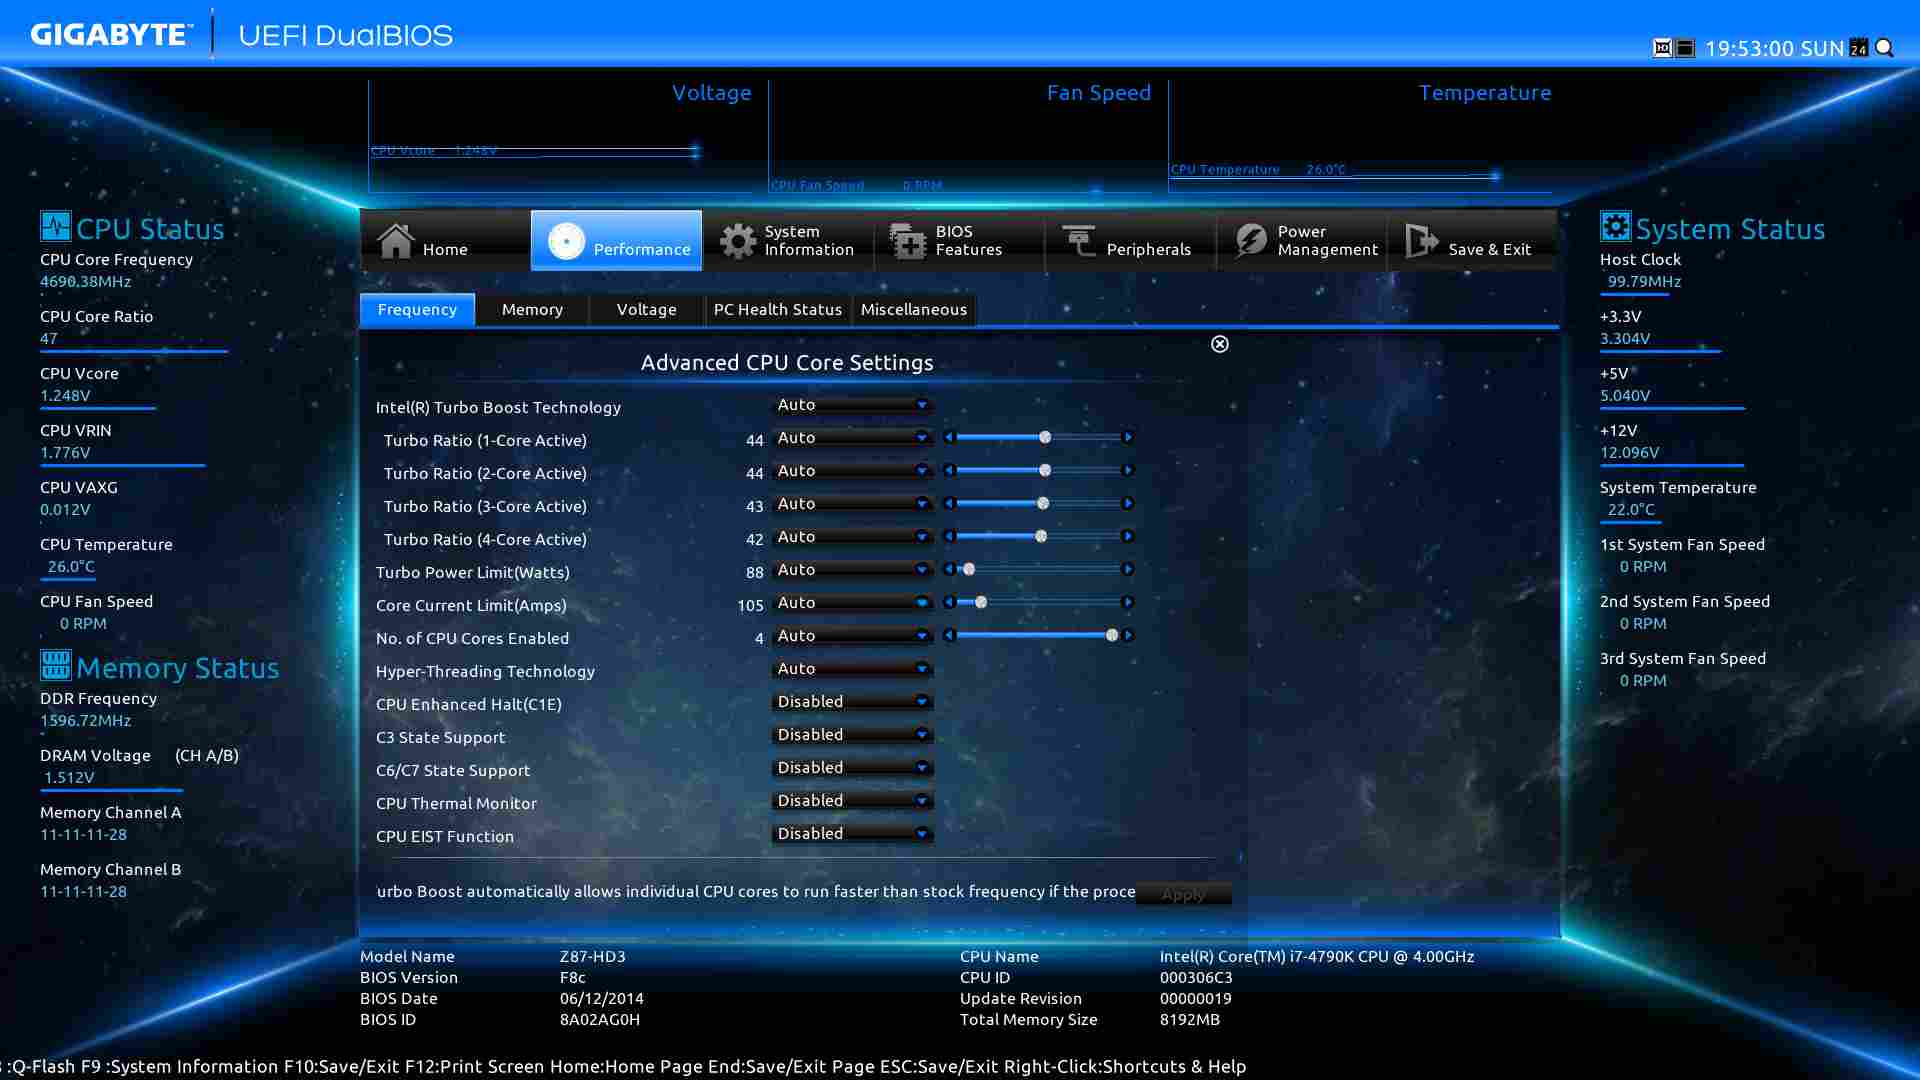Open System Information gear icon
The image size is (1920, 1080).
[x=738, y=241]
